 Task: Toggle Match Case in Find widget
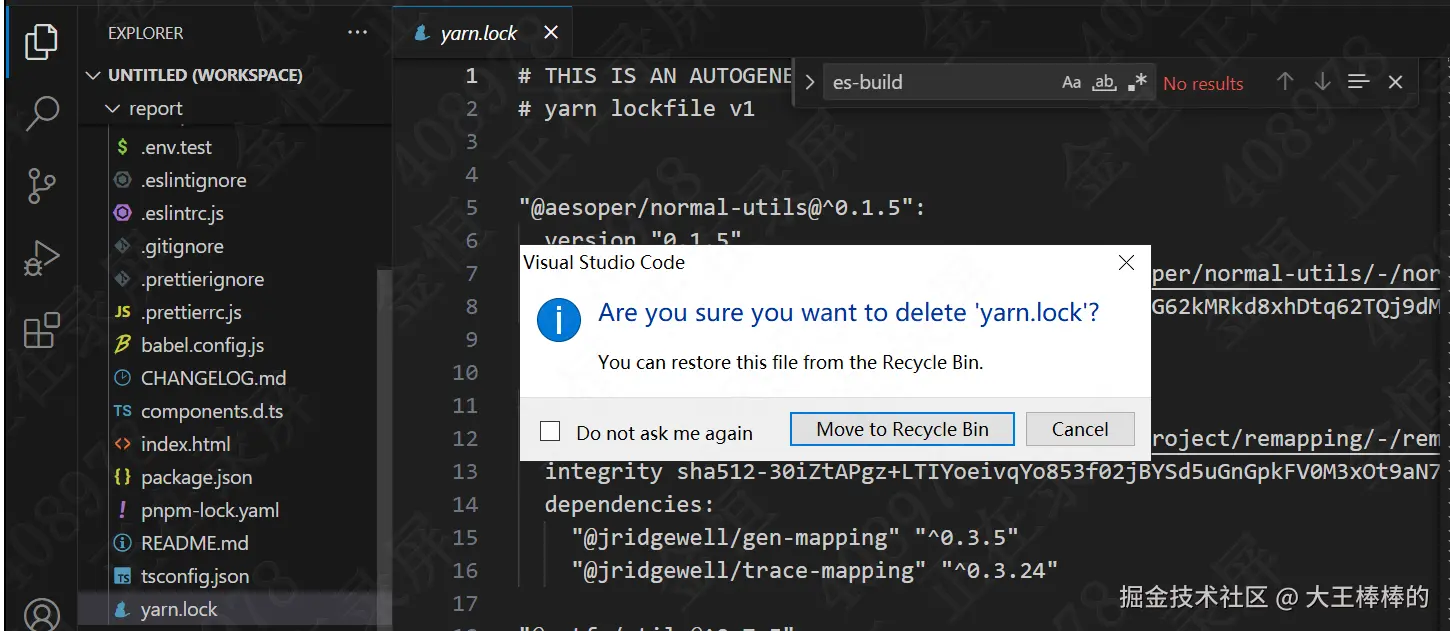tap(1071, 83)
